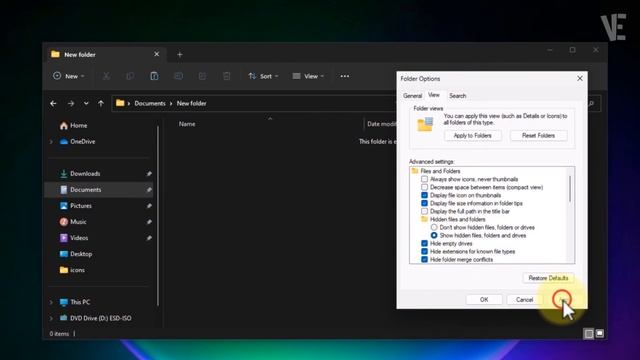Select Don't show hidden files radio button
This screenshot has height=360, width=640.
pos(434,227)
